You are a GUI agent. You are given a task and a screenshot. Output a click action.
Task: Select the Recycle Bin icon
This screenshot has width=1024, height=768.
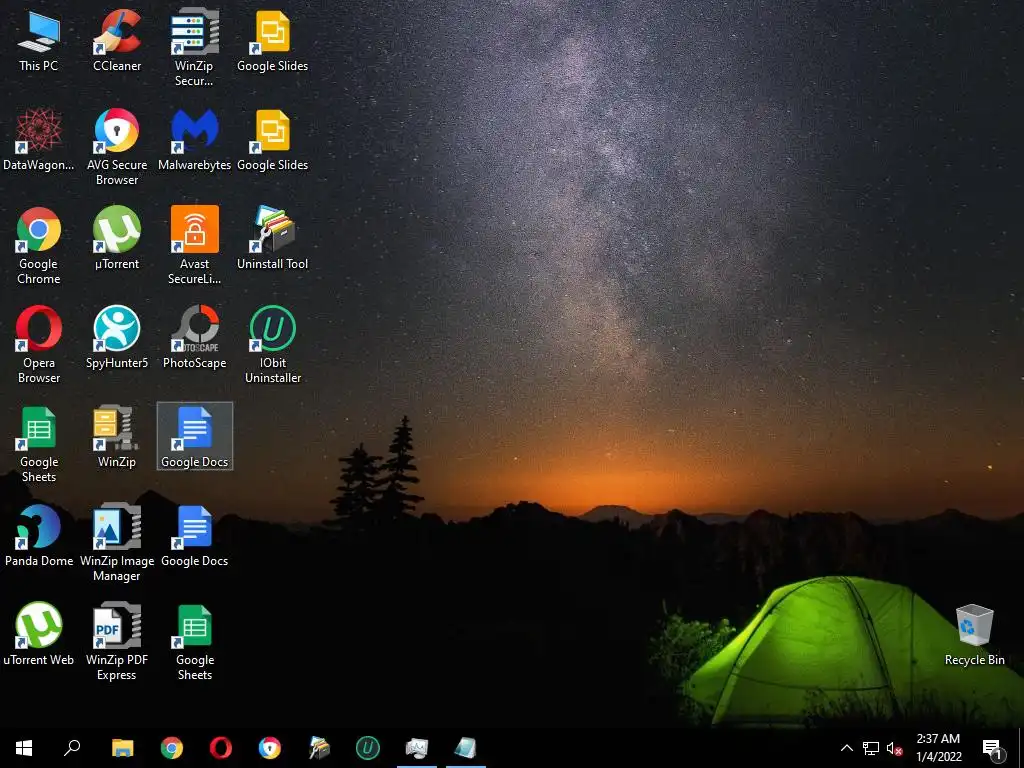[x=974, y=635]
